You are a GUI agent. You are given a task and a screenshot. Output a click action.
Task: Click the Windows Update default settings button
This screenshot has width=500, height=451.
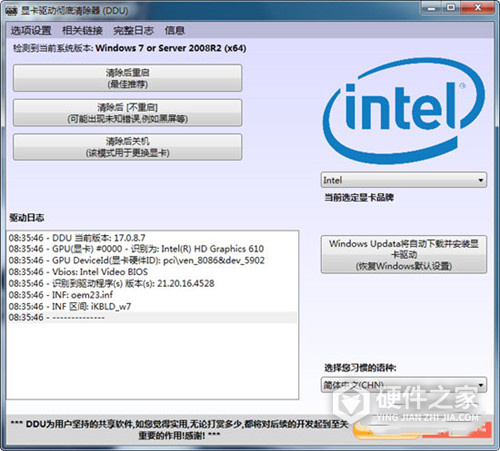coord(404,255)
